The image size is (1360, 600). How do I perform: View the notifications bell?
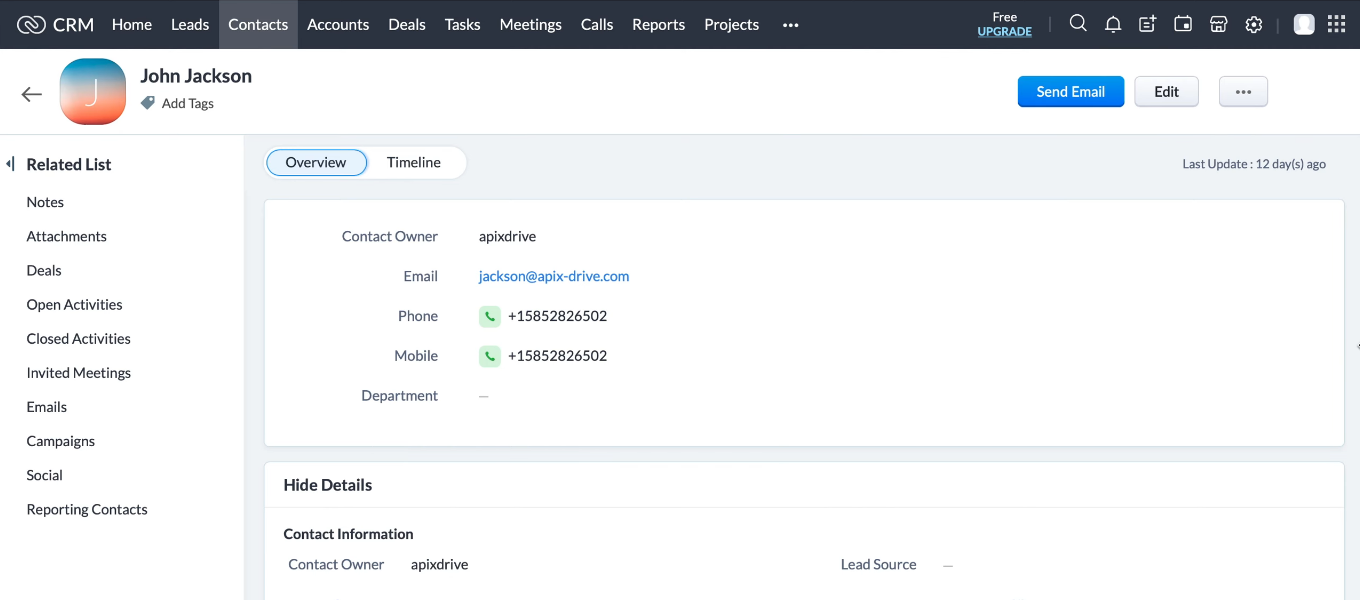1113,24
